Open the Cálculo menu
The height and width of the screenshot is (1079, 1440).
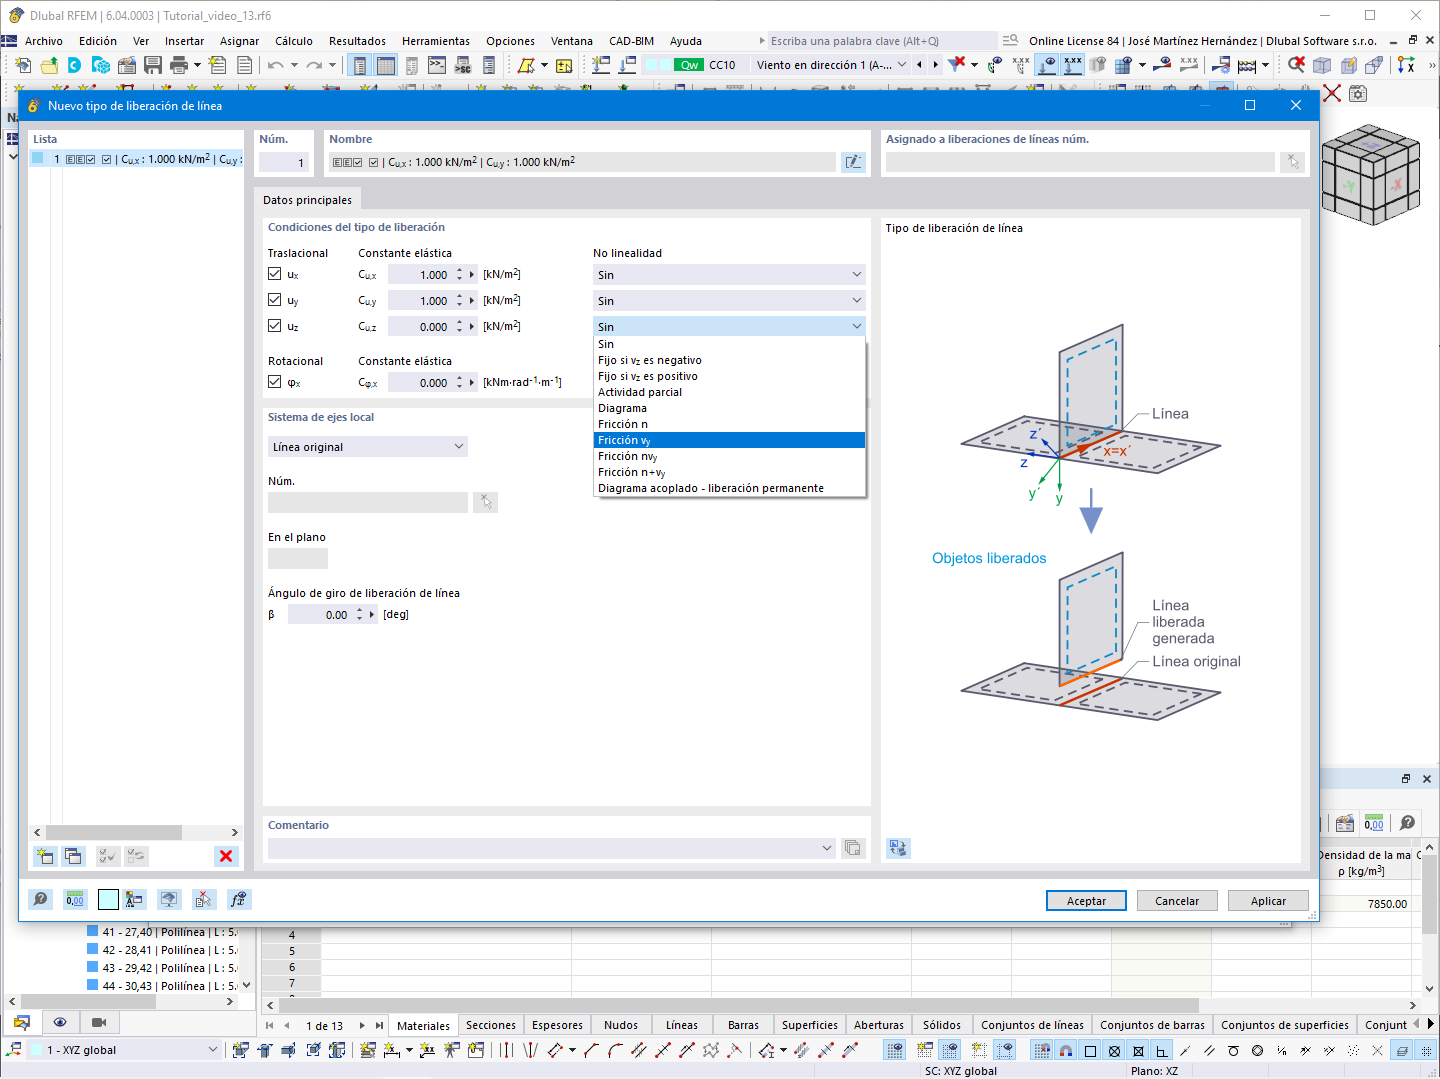[x=294, y=41]
